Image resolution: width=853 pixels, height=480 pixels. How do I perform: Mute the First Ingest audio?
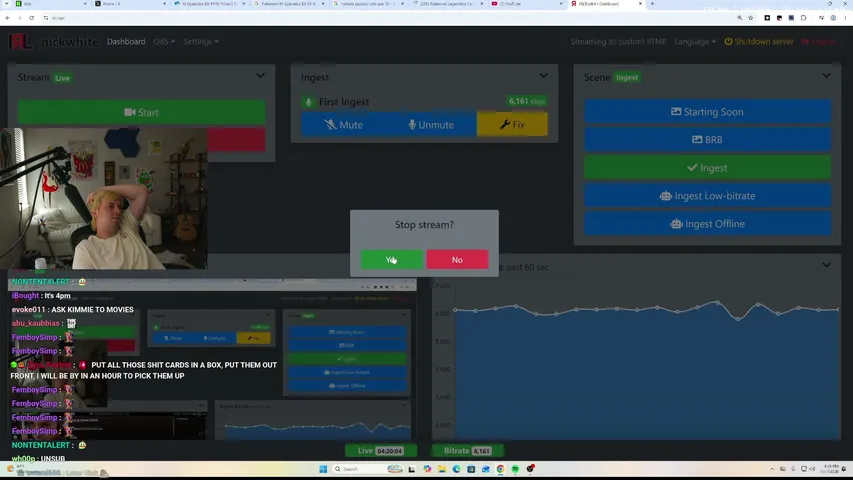tap(344, 125)
